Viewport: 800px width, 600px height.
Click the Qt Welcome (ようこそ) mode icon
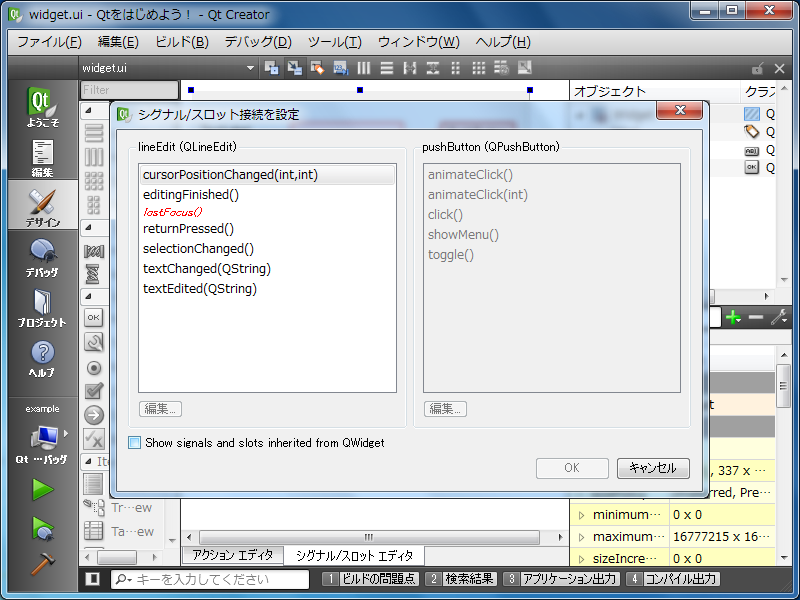pos(42,108)
